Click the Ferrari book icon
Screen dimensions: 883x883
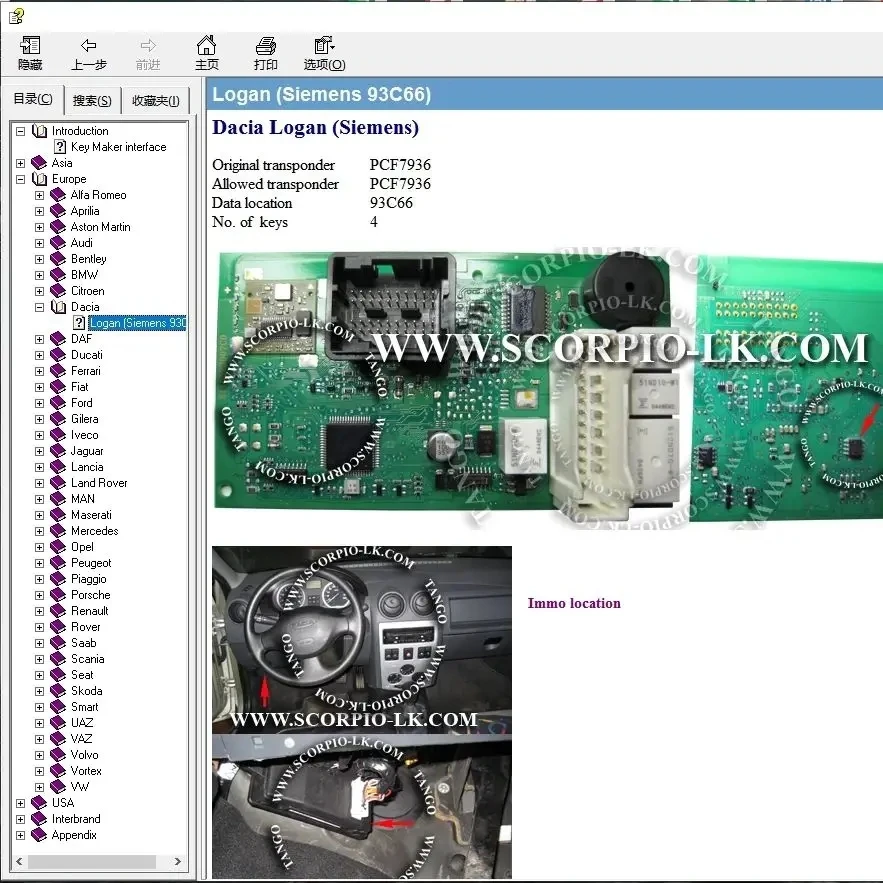pos(58,371)
